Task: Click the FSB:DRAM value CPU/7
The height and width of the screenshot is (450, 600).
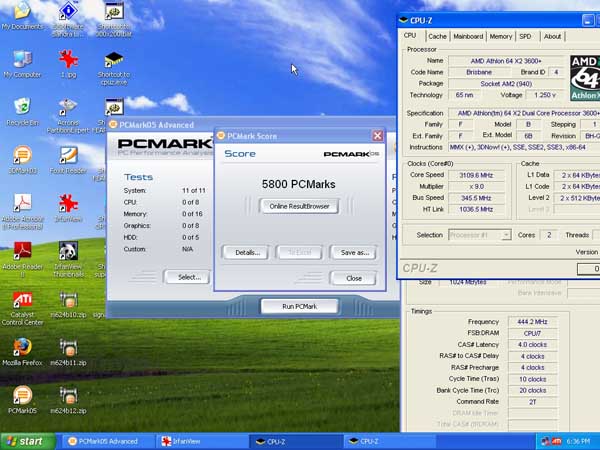Action: point(532,333)
